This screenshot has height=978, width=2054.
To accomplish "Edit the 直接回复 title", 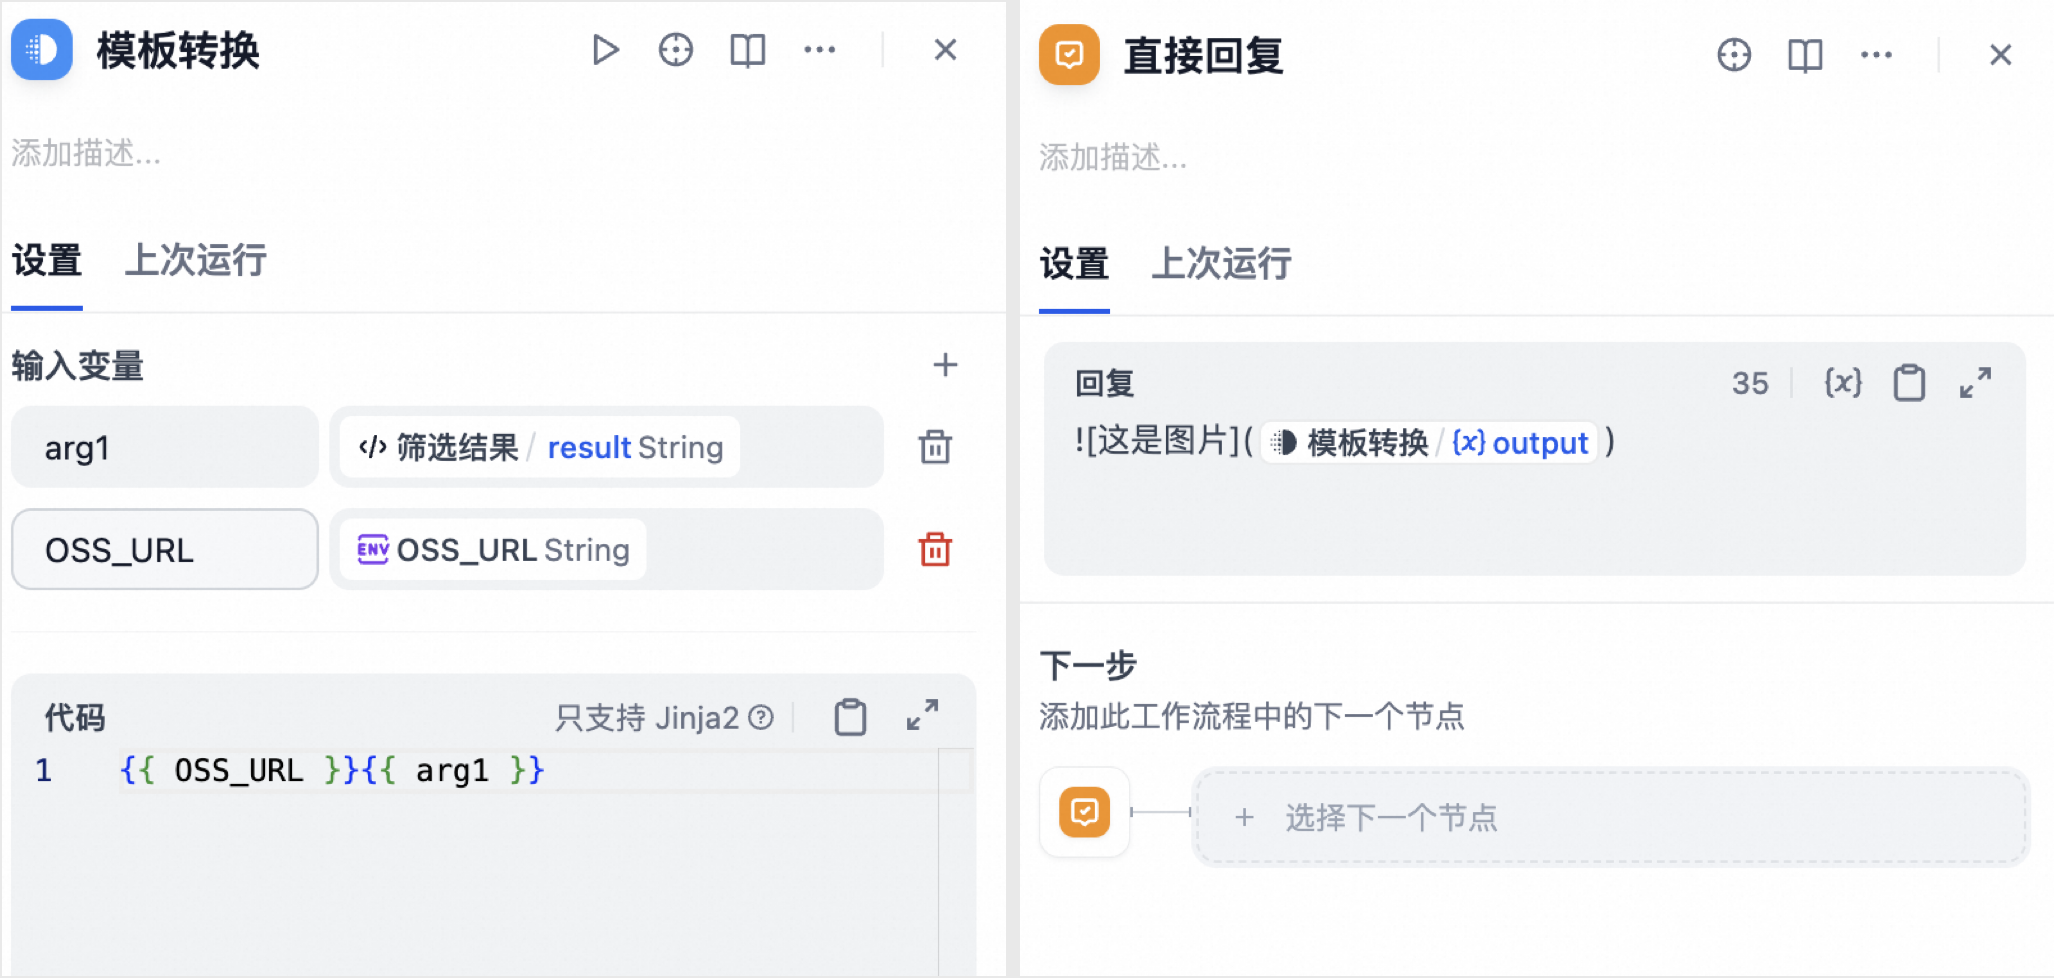I will 1204,55.
